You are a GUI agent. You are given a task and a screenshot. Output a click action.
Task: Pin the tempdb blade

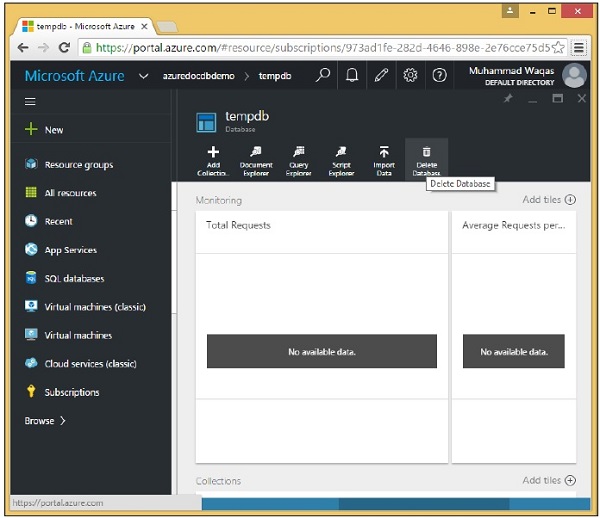point(508,99)
